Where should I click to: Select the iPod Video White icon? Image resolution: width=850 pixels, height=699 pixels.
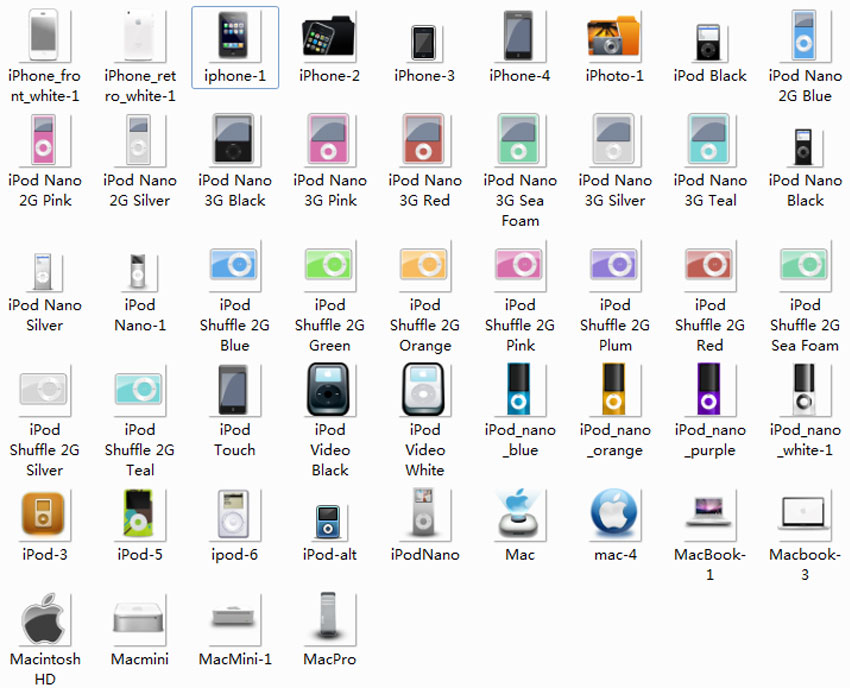tap(423, 390)
